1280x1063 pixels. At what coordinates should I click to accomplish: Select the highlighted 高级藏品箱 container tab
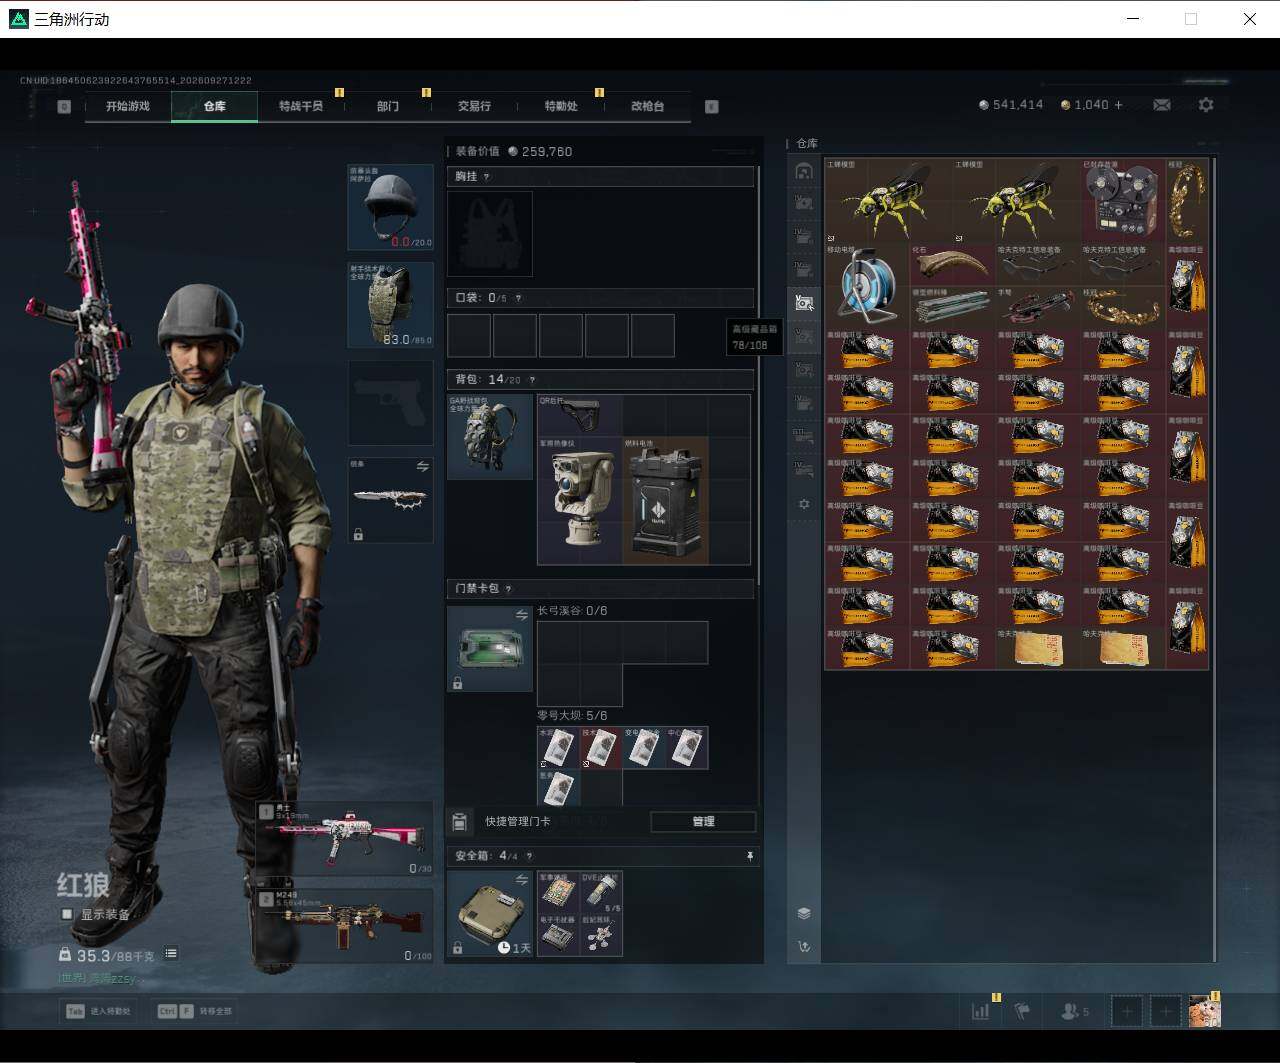[803, 302]
